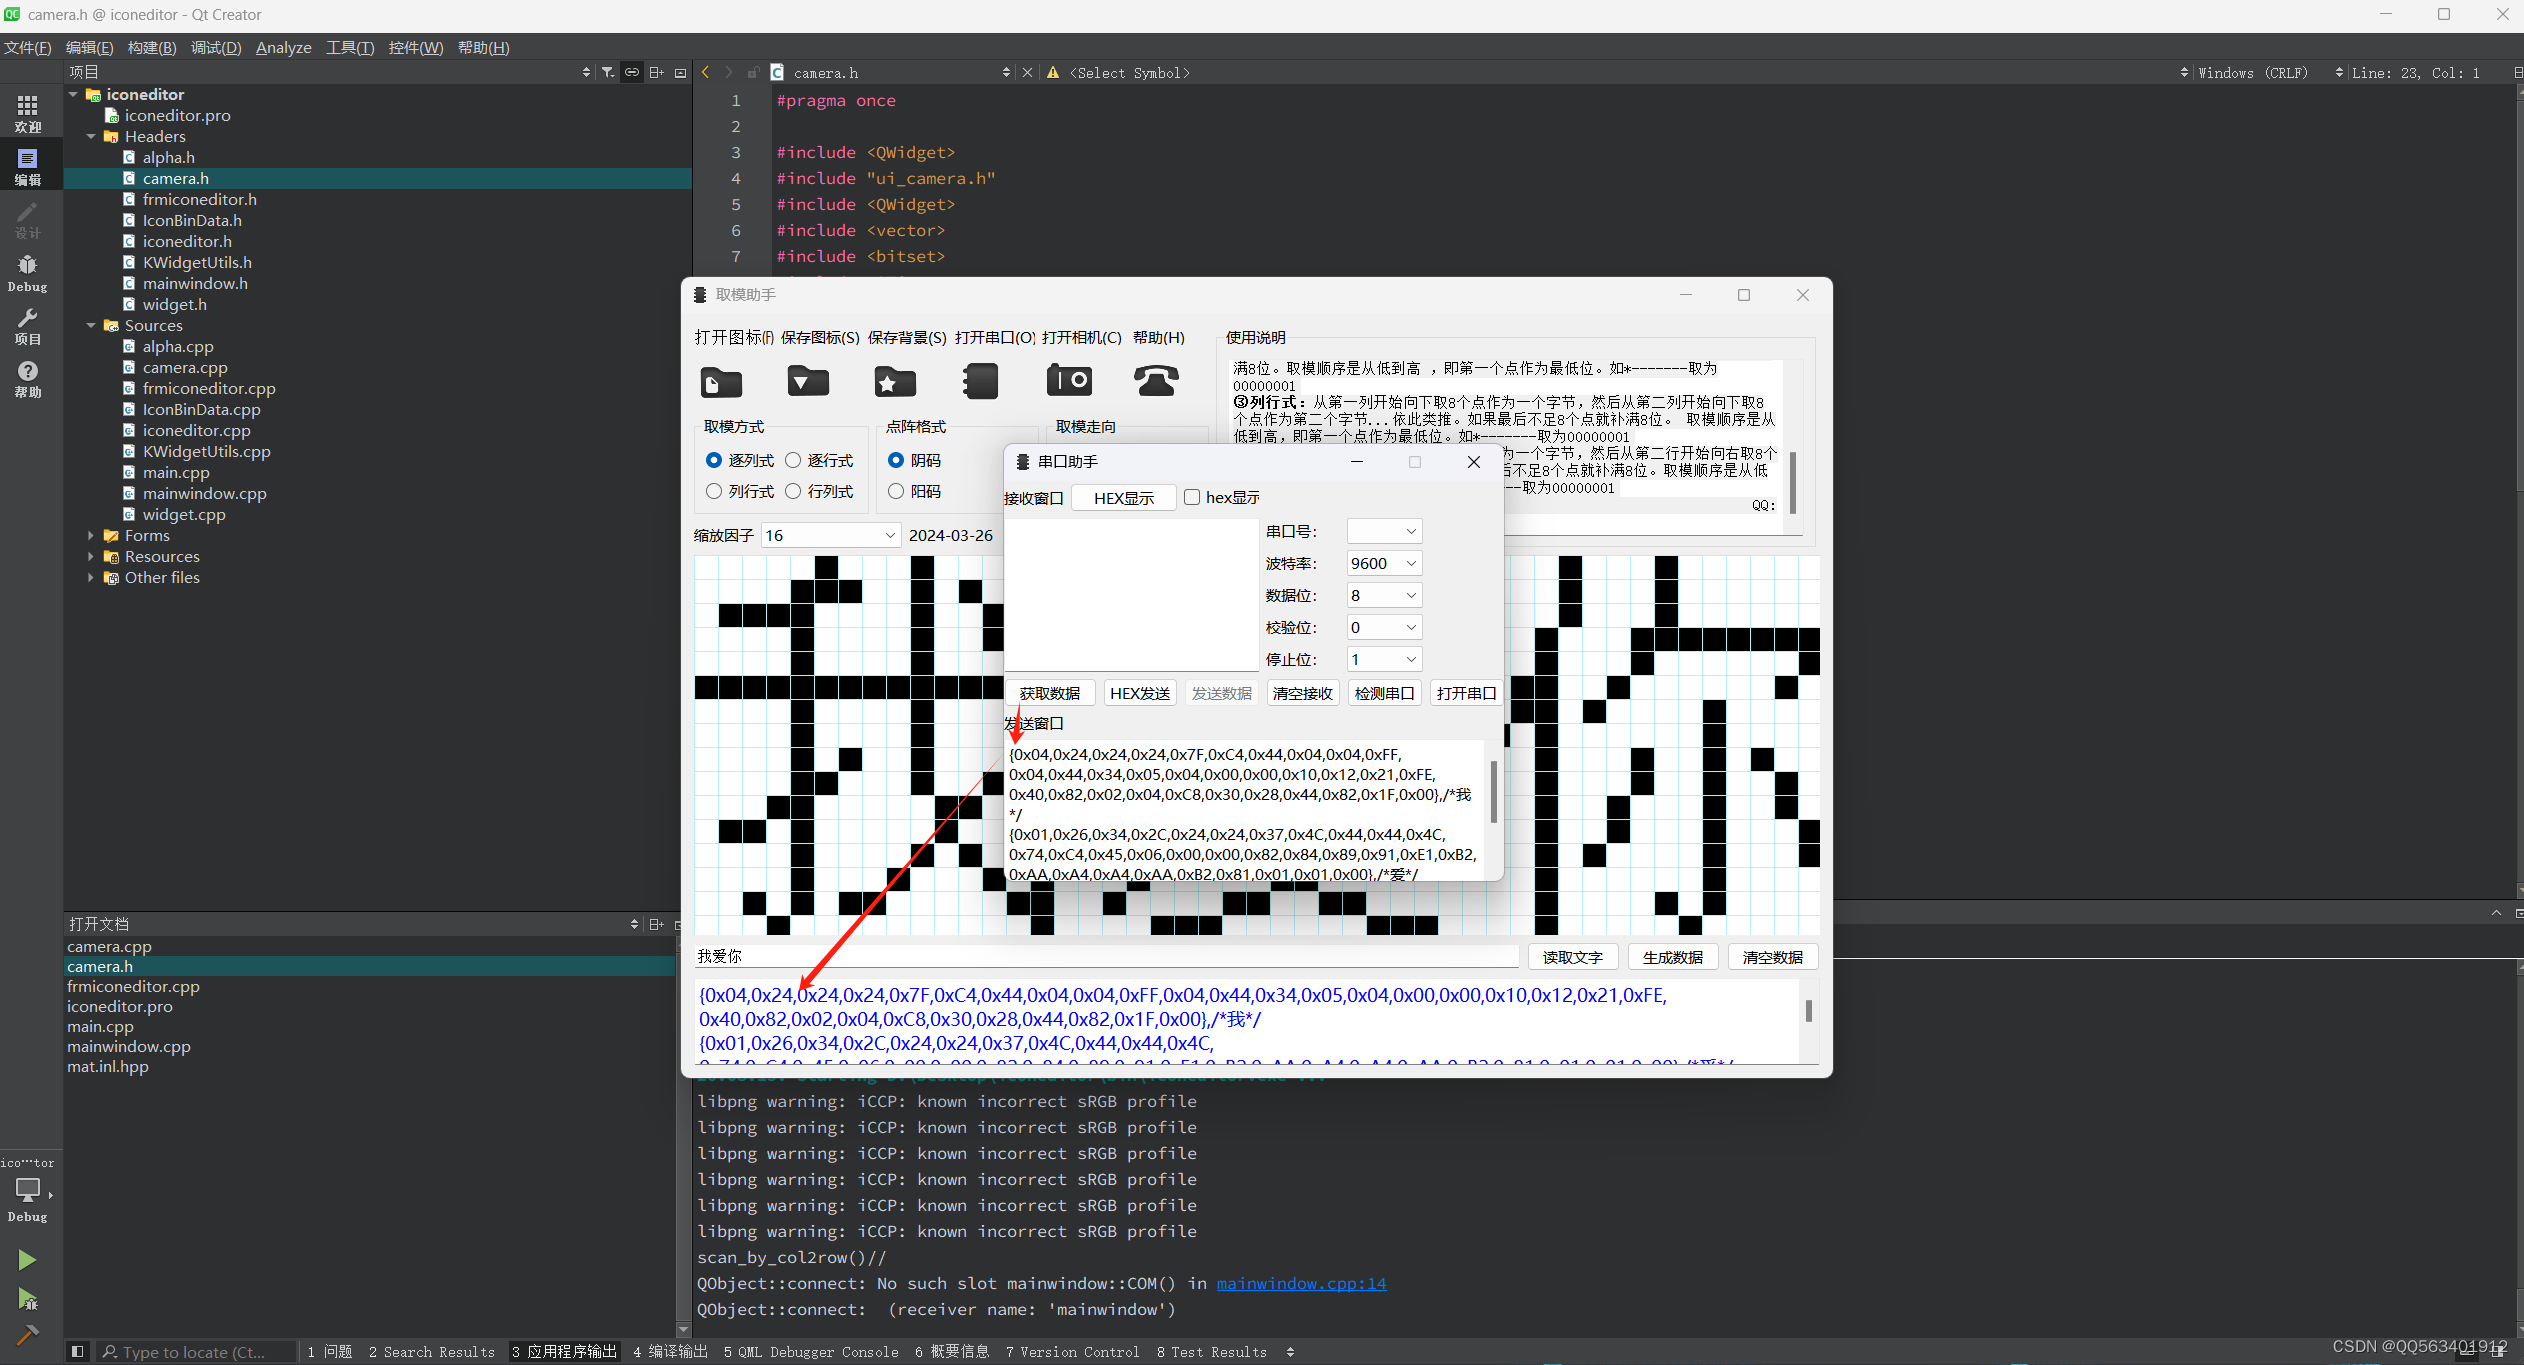Click the 生成数据 button

point(1672,956)
